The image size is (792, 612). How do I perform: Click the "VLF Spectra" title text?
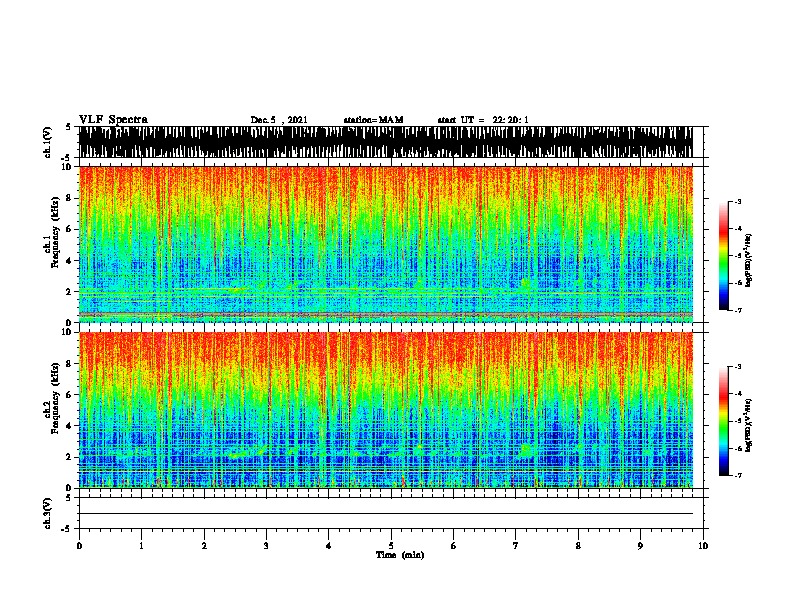click(x=113, y=120)
